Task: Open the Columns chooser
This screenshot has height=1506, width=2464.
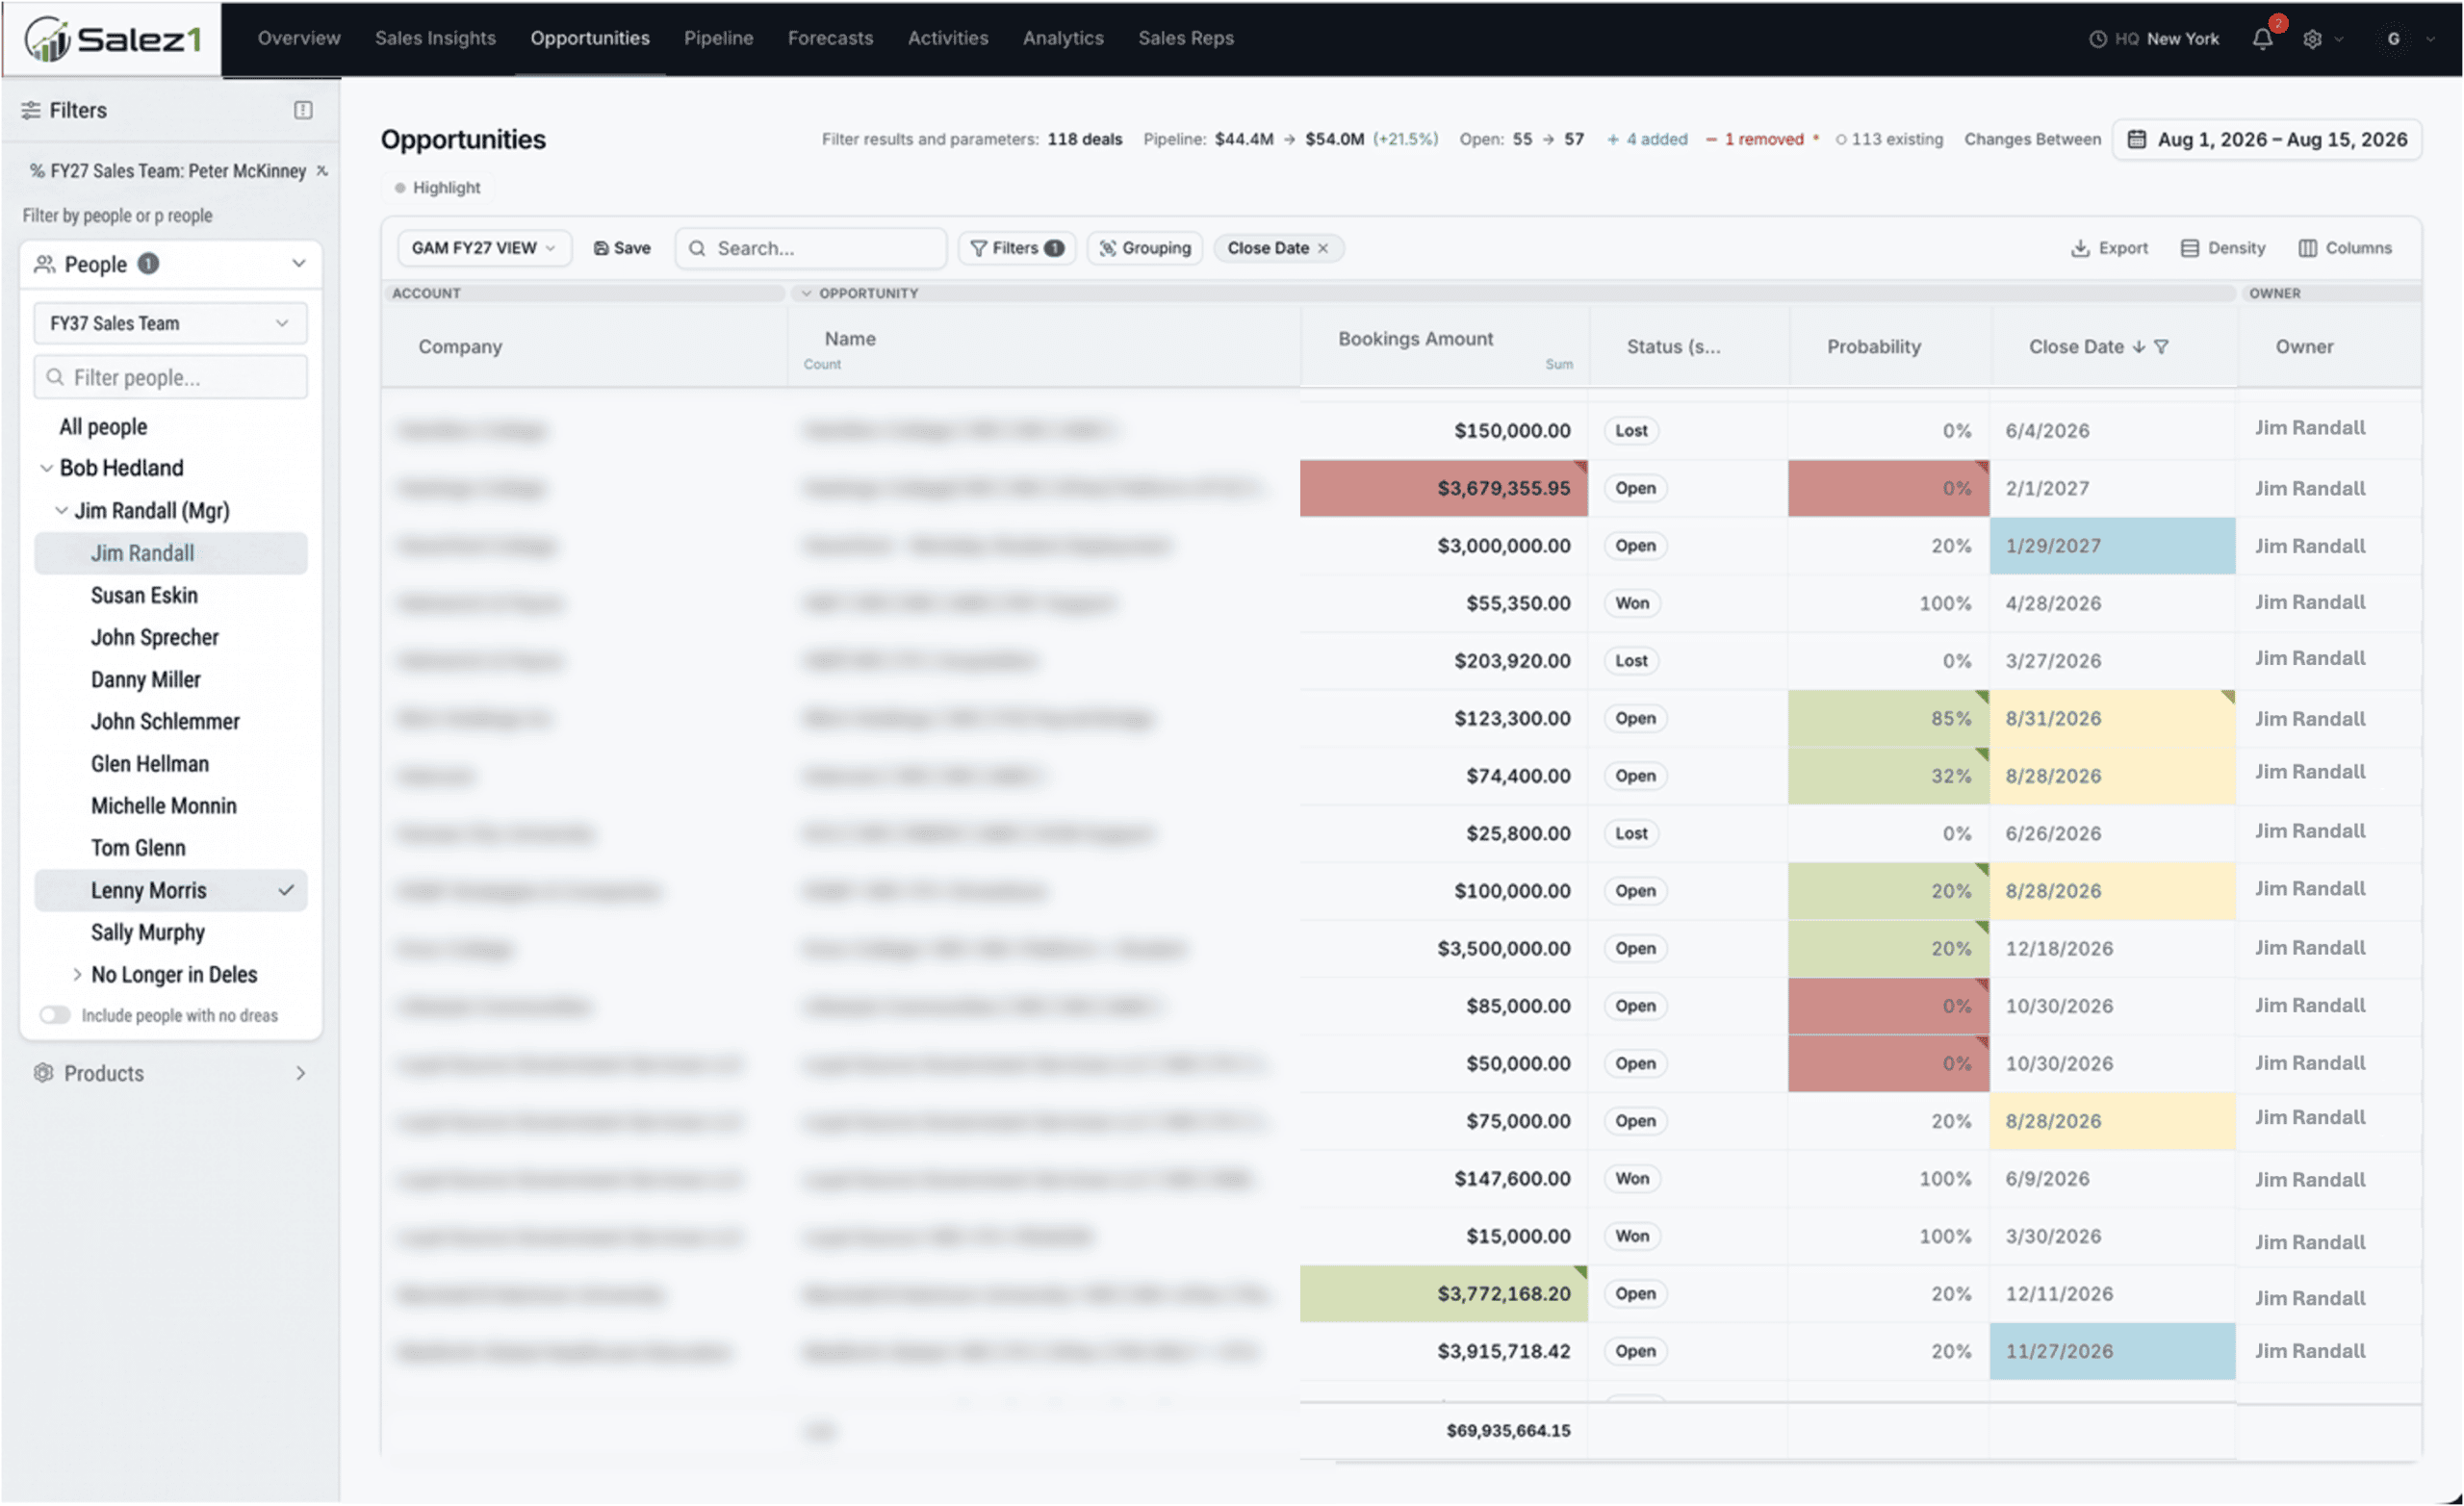Action: click(x=2345, y=248)
